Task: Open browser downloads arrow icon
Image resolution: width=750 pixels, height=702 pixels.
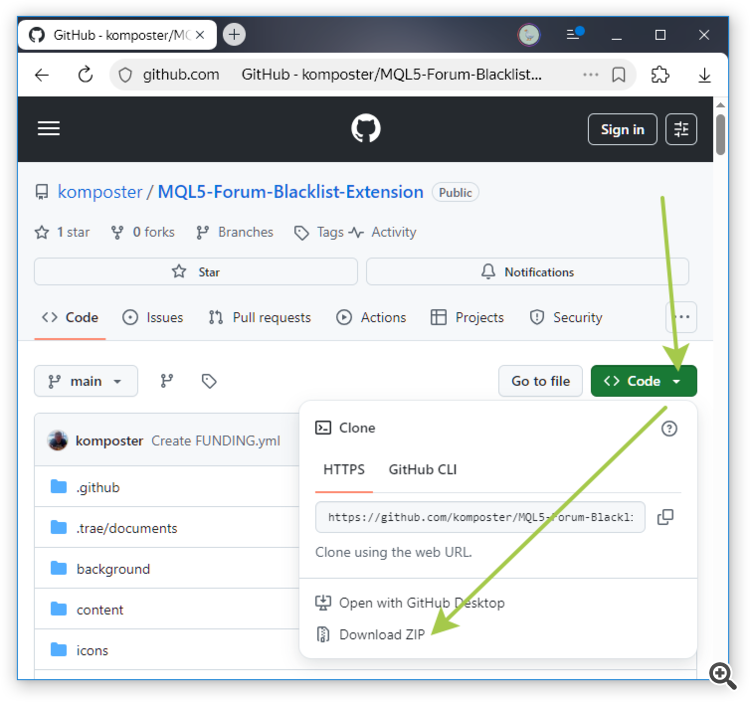Action: (704, 75)
